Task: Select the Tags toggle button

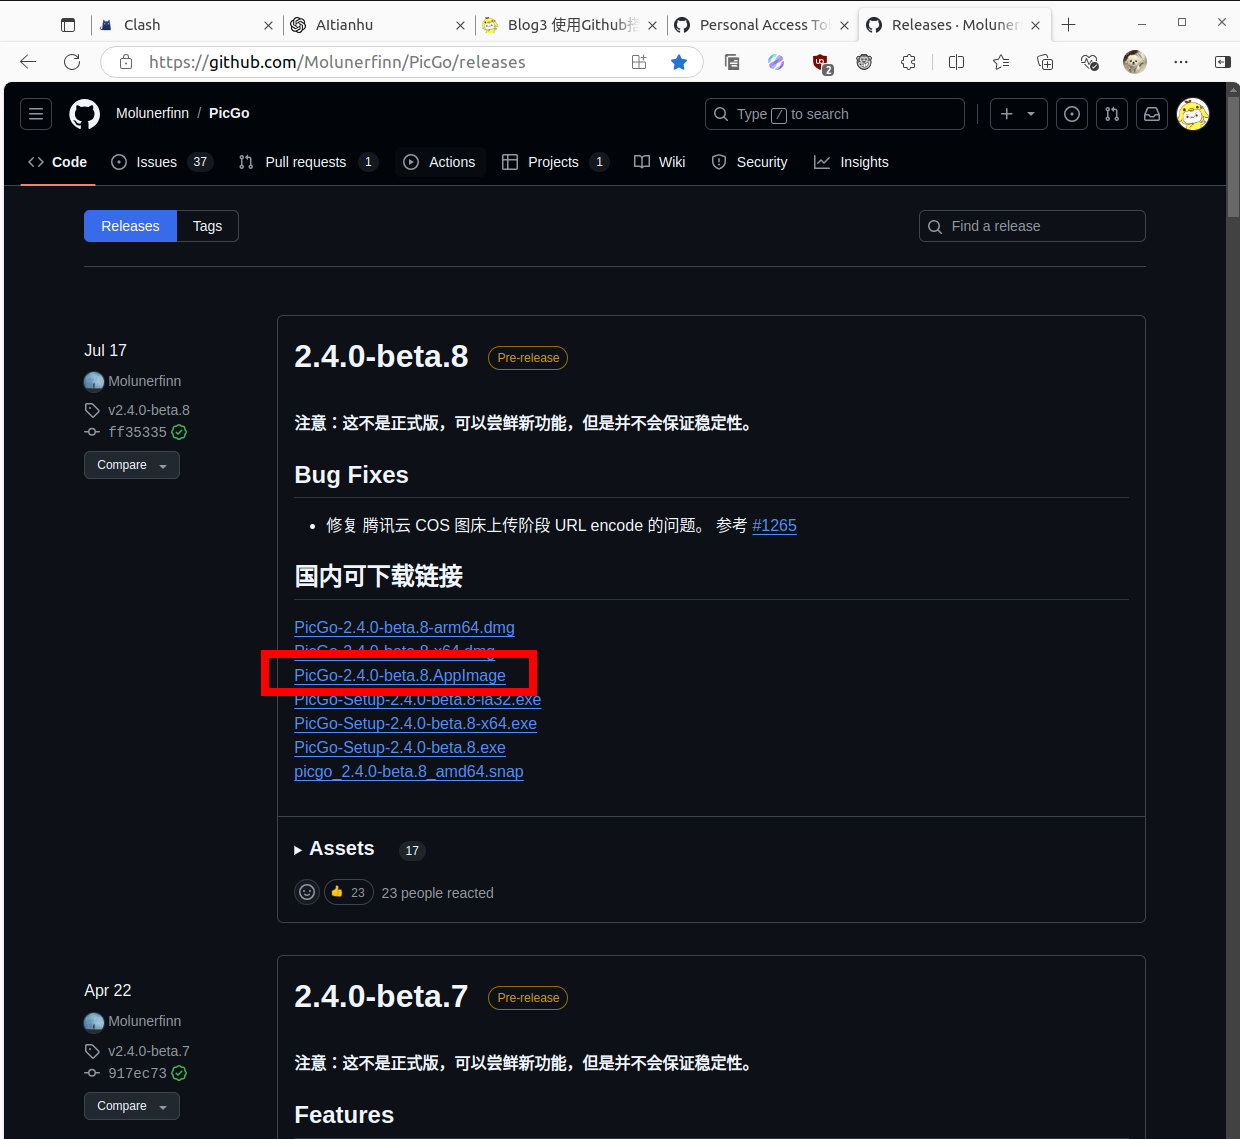Action: (208, 226)
